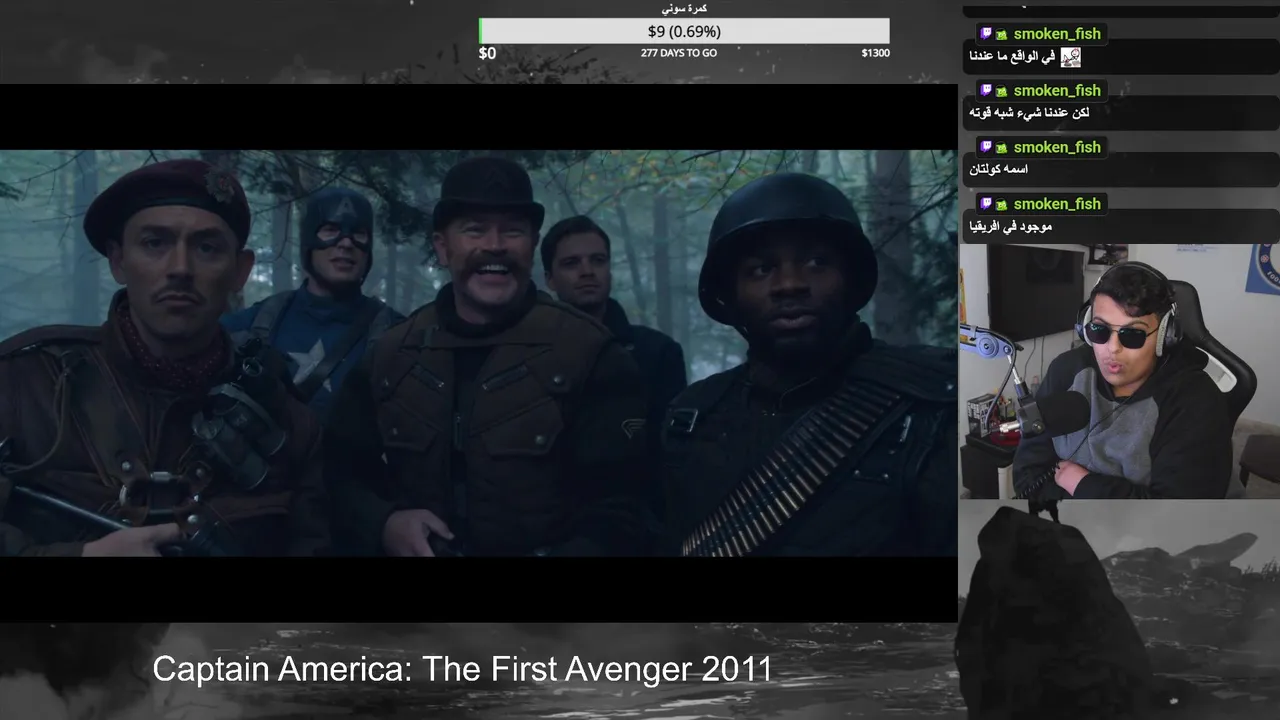The image size is (1280, 720).
Task: Click the Twitch icon above 'موجود في افريقيا'
Action: tap(986, 204)
